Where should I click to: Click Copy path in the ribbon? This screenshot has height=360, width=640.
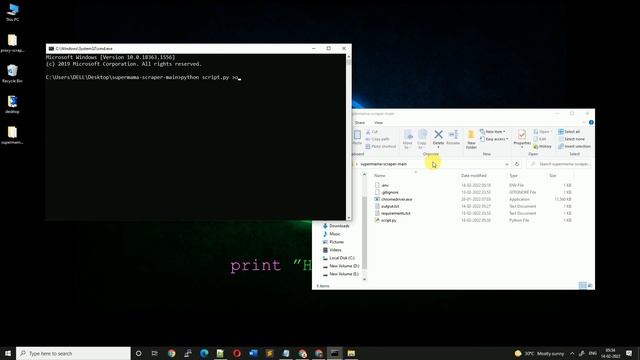[378, 139]
